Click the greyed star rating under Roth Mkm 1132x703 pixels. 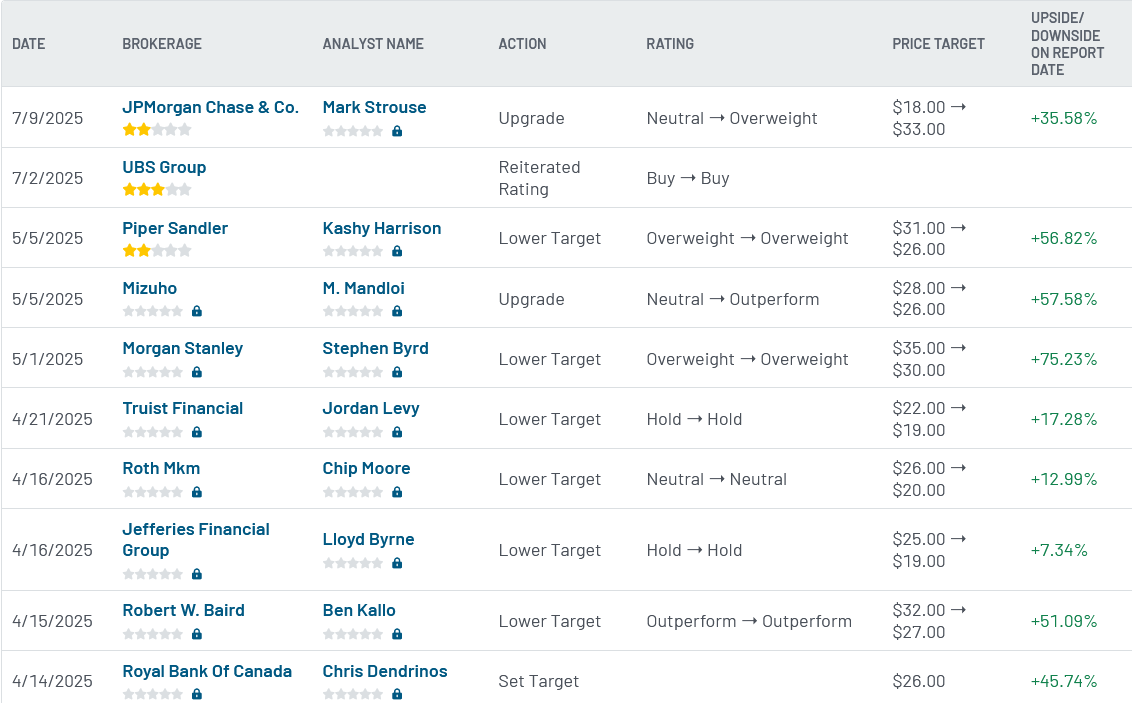pos(153,492)
